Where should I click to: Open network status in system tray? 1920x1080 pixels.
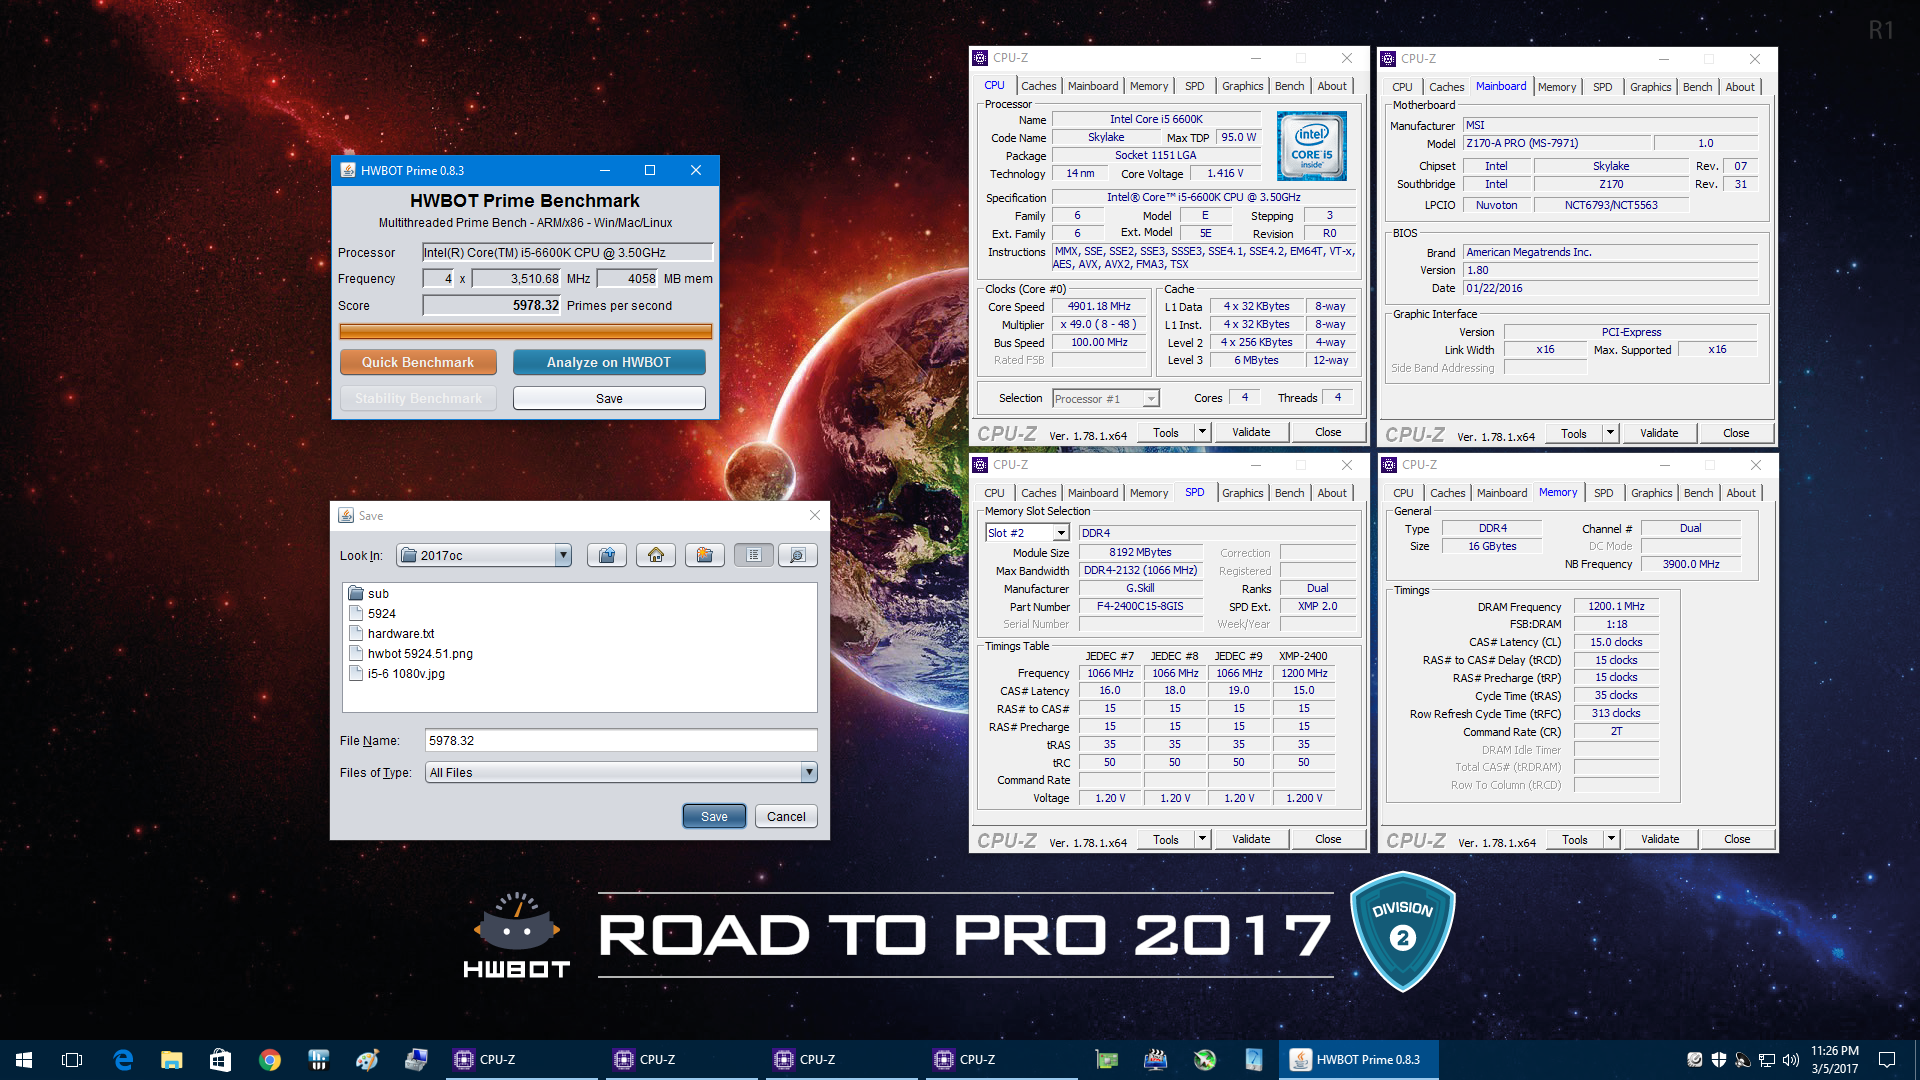(1767, 1059)
